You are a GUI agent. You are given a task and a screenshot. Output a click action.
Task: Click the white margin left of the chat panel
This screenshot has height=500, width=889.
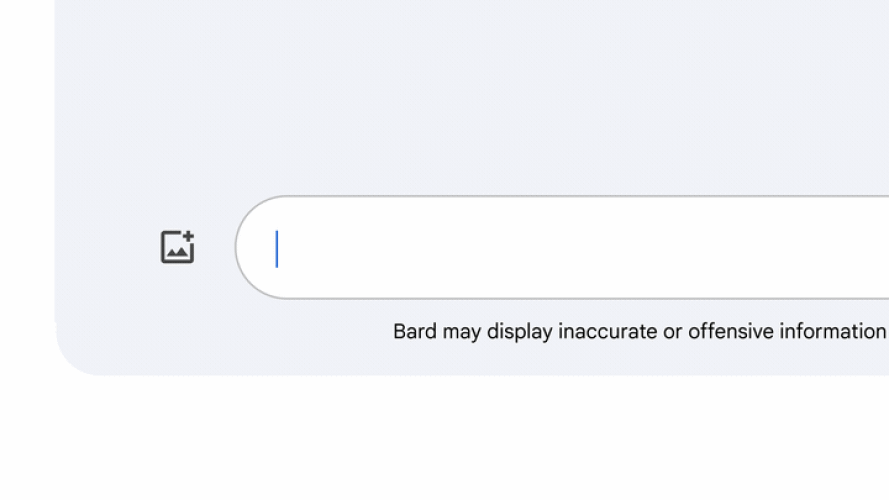coord(26,200)
